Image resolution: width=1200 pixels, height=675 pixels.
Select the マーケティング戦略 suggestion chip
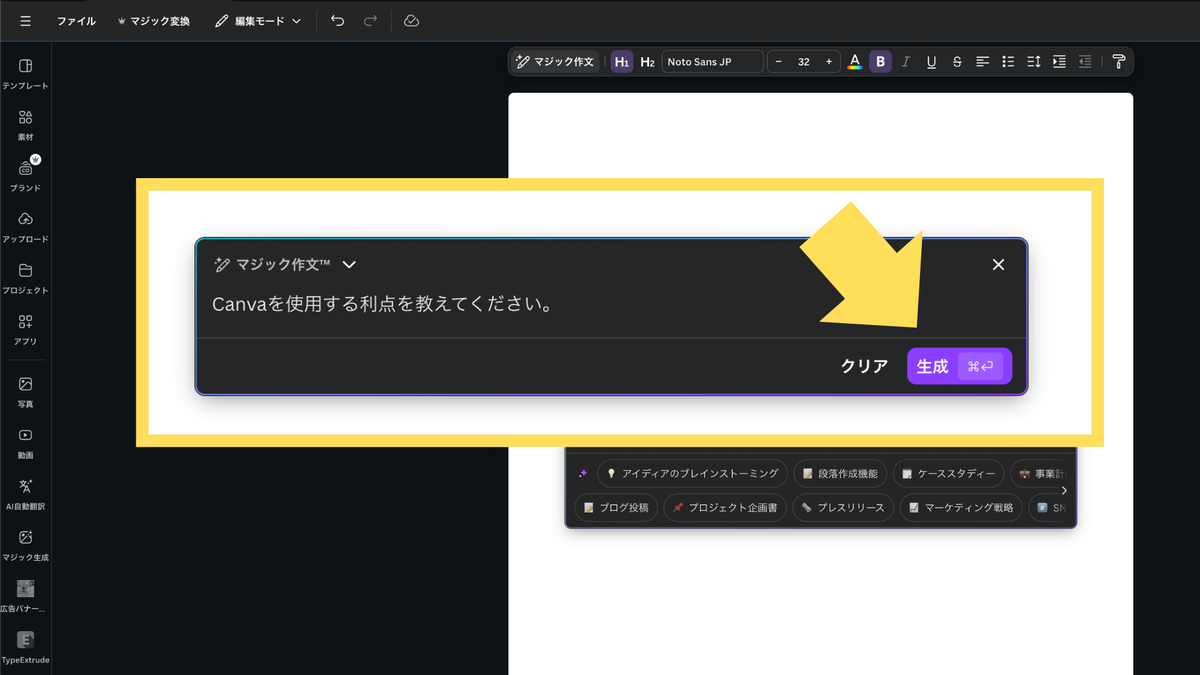pyautogui.click(x=961, y=508)
